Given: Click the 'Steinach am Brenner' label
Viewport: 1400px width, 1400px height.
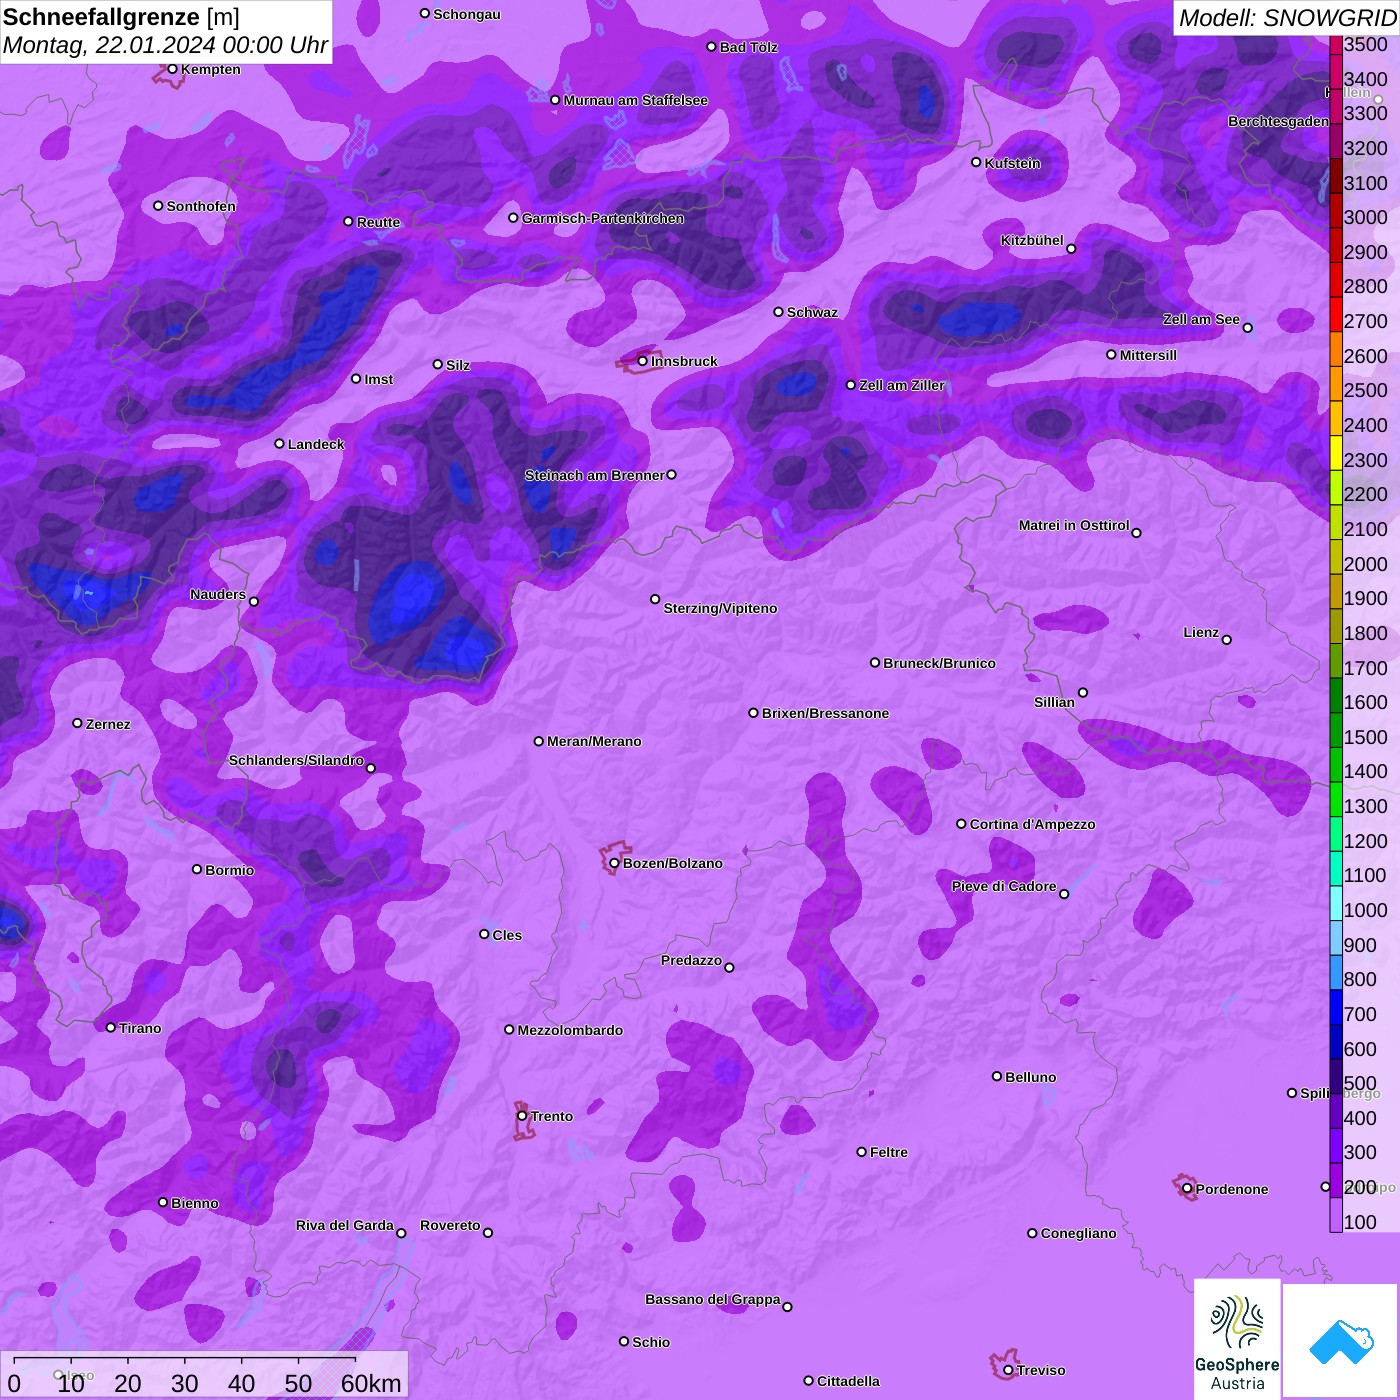Looking at the screenshot, I should pos(594,475).
